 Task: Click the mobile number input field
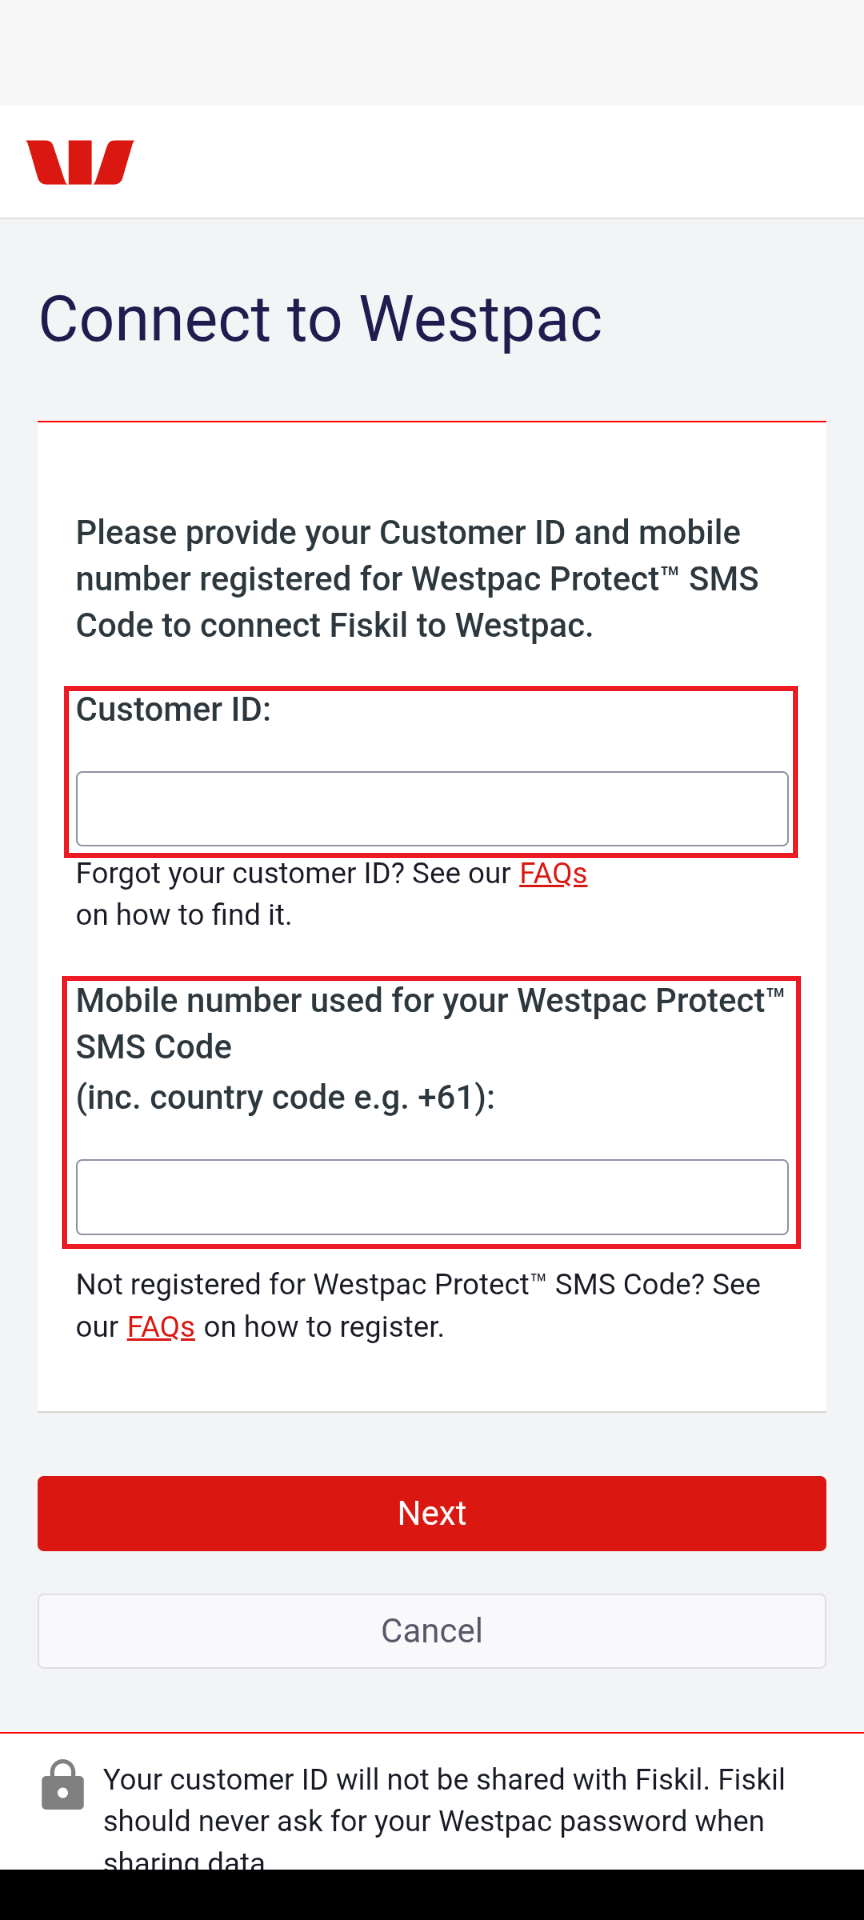coord(432,1196)
